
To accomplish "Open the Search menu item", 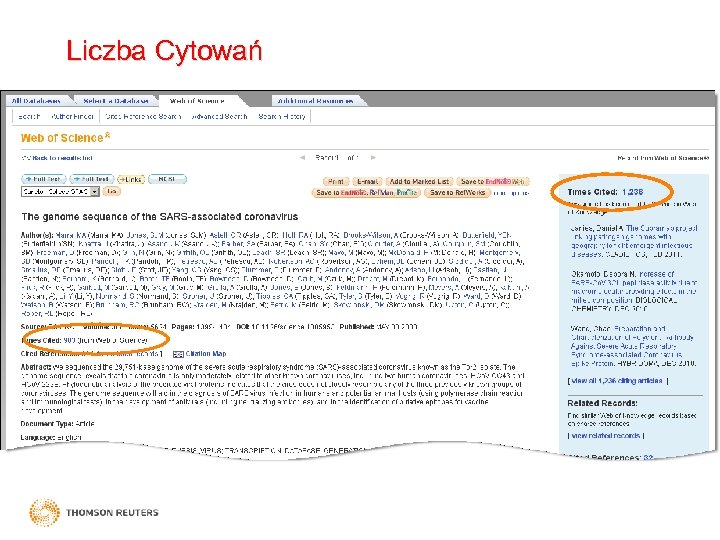I will point(29,117).
